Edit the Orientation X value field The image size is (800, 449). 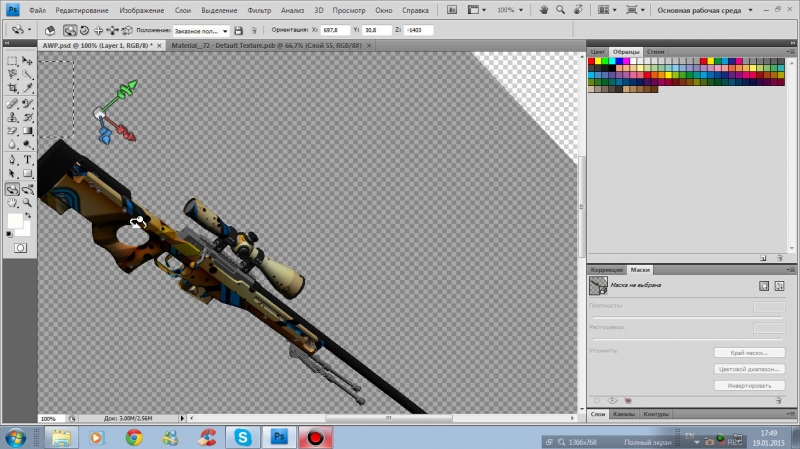click(335, 30)
